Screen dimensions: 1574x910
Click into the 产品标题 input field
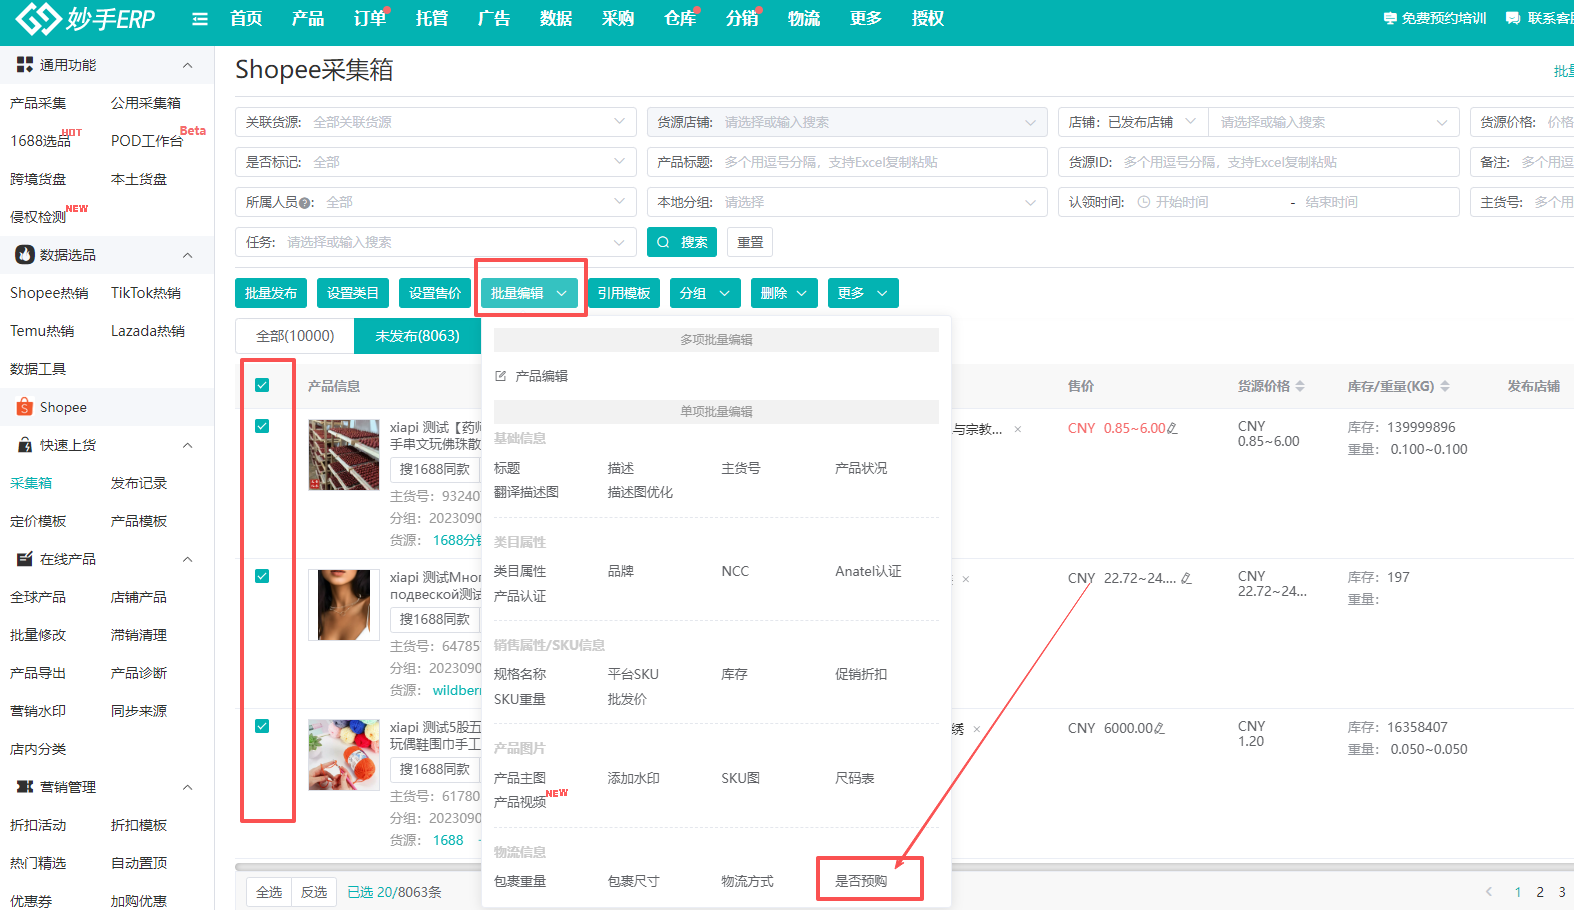pos(847,162)
